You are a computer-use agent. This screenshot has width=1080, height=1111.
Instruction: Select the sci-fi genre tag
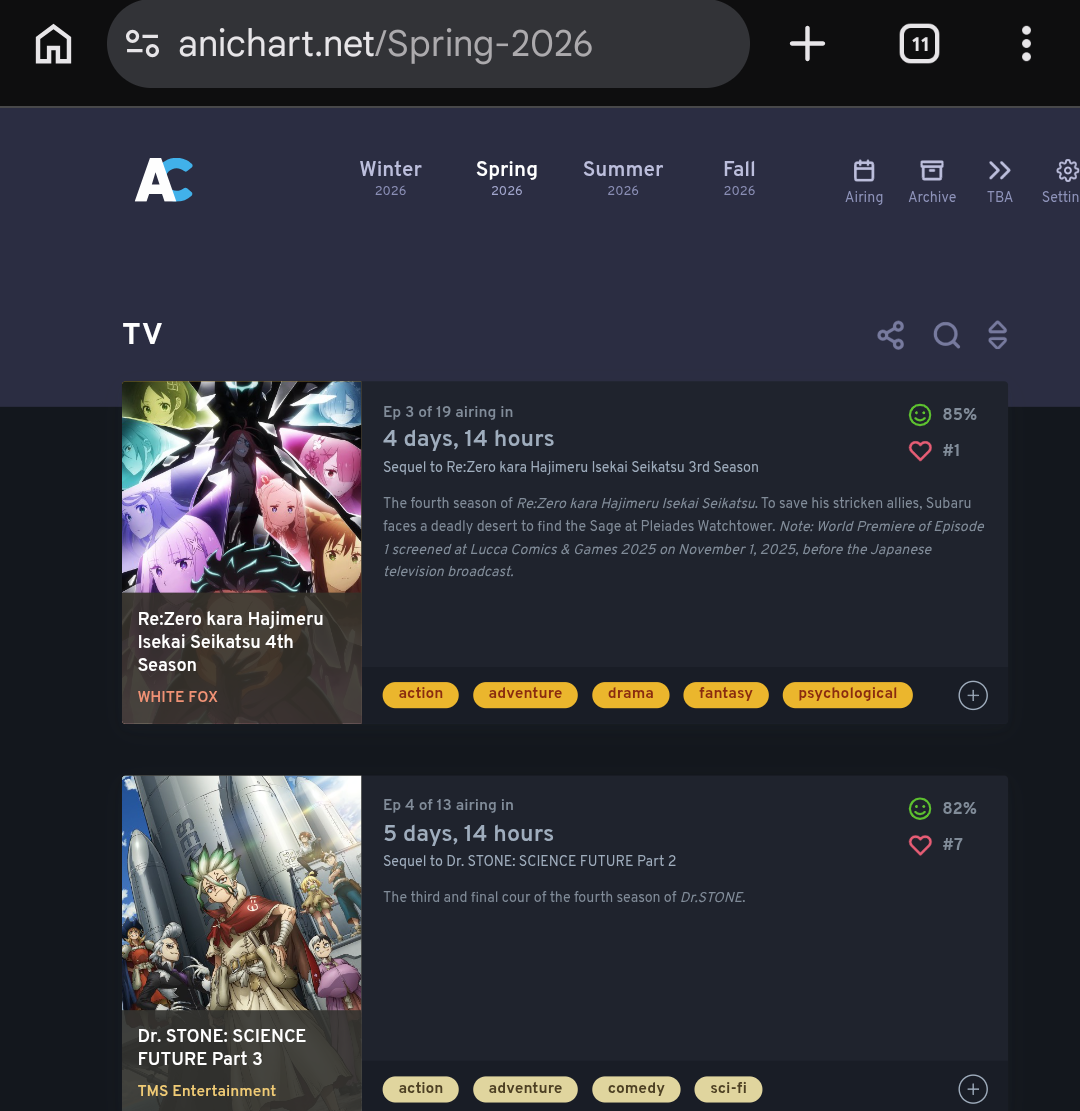pos(729,1089)
